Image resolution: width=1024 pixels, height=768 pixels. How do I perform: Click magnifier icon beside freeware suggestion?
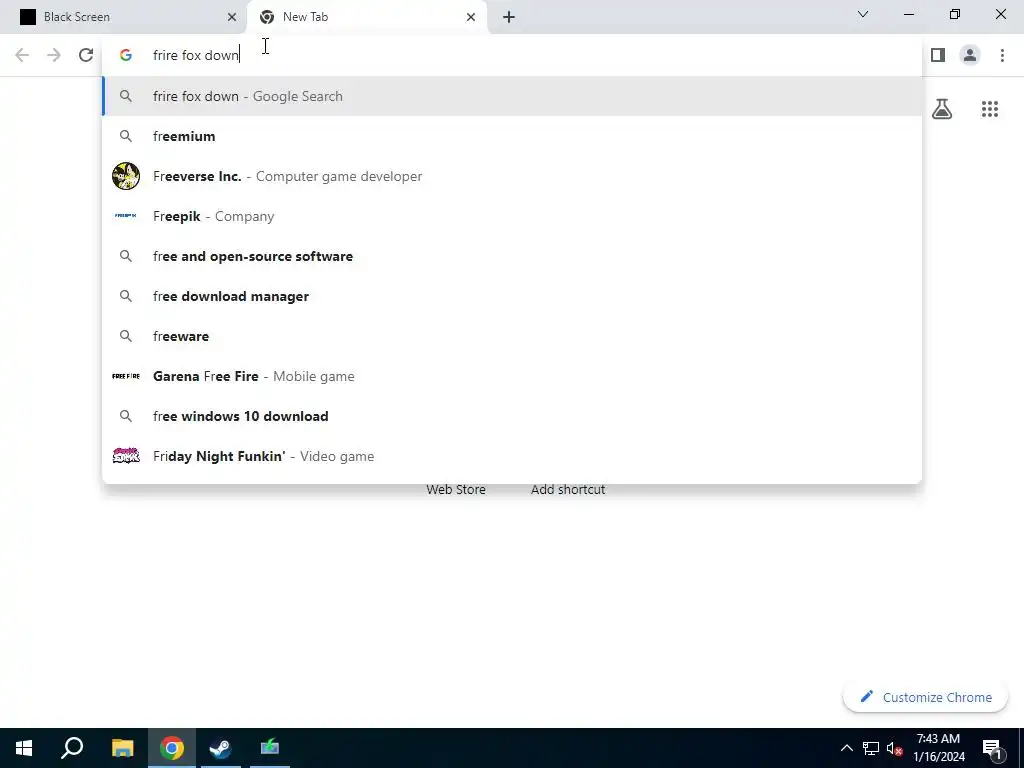tap(126, 336)
